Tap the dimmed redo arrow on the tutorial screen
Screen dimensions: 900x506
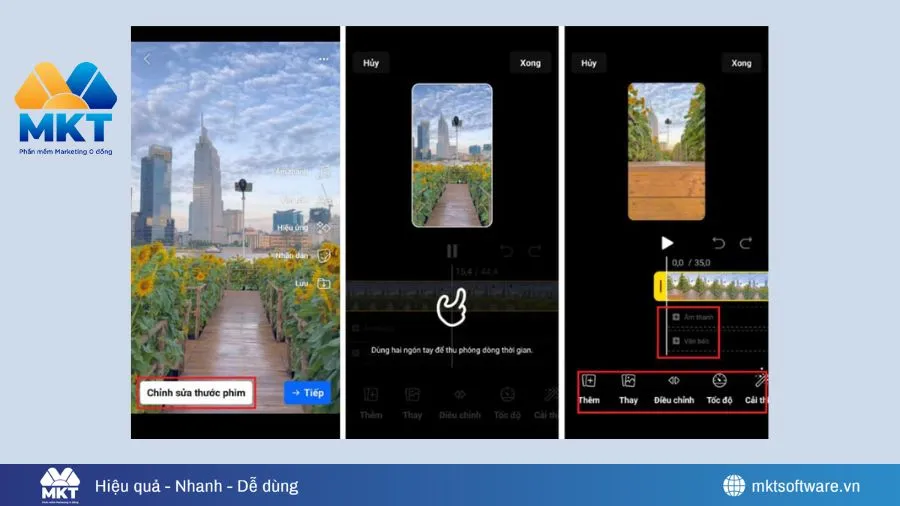(535, 251)
